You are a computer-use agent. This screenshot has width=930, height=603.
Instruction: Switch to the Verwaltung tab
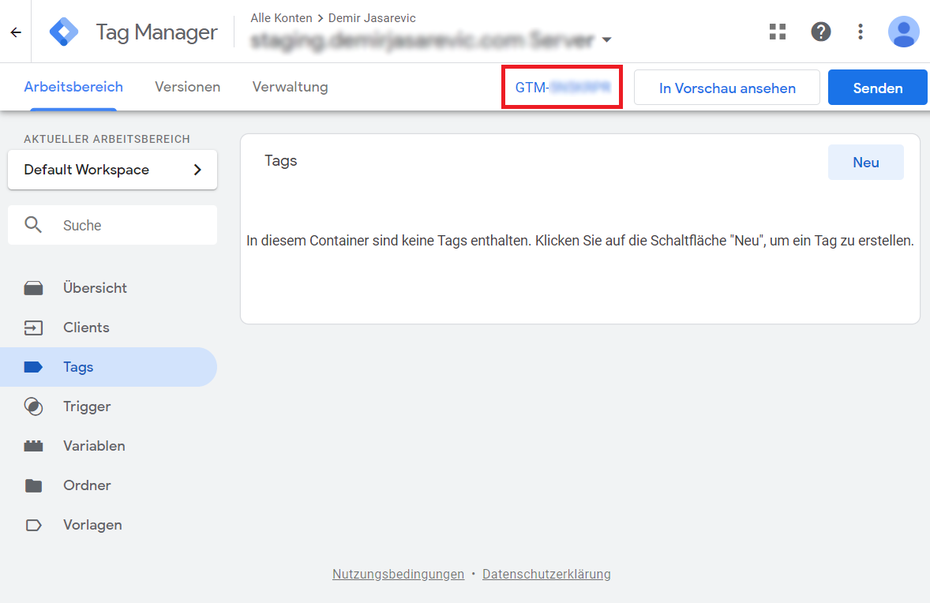click(290, 87)
